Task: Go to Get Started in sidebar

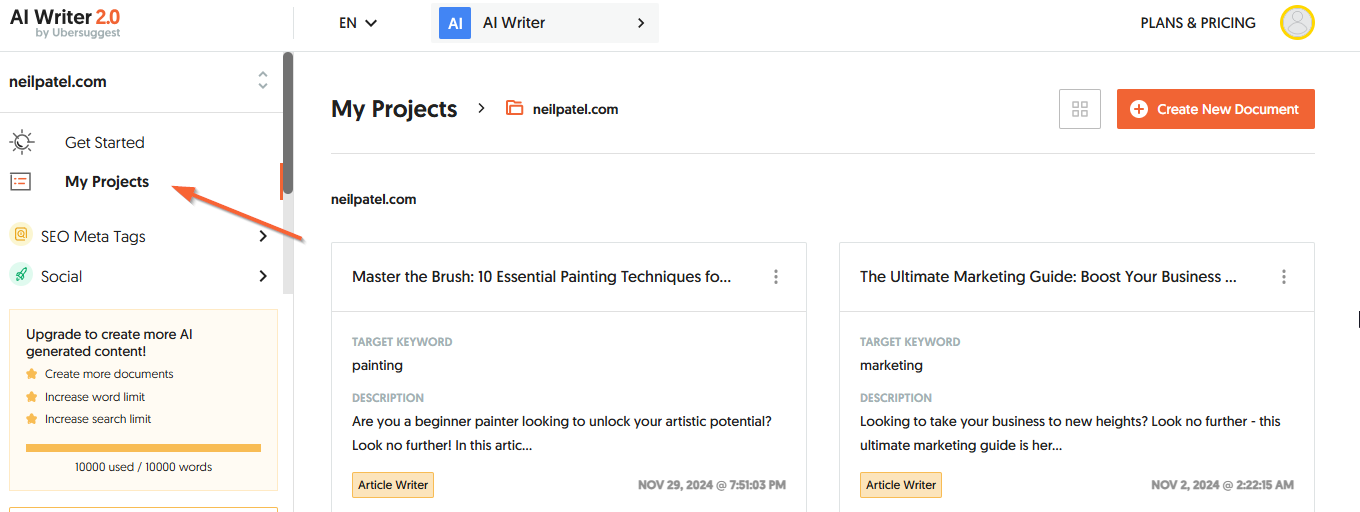Action: point(105,142)
